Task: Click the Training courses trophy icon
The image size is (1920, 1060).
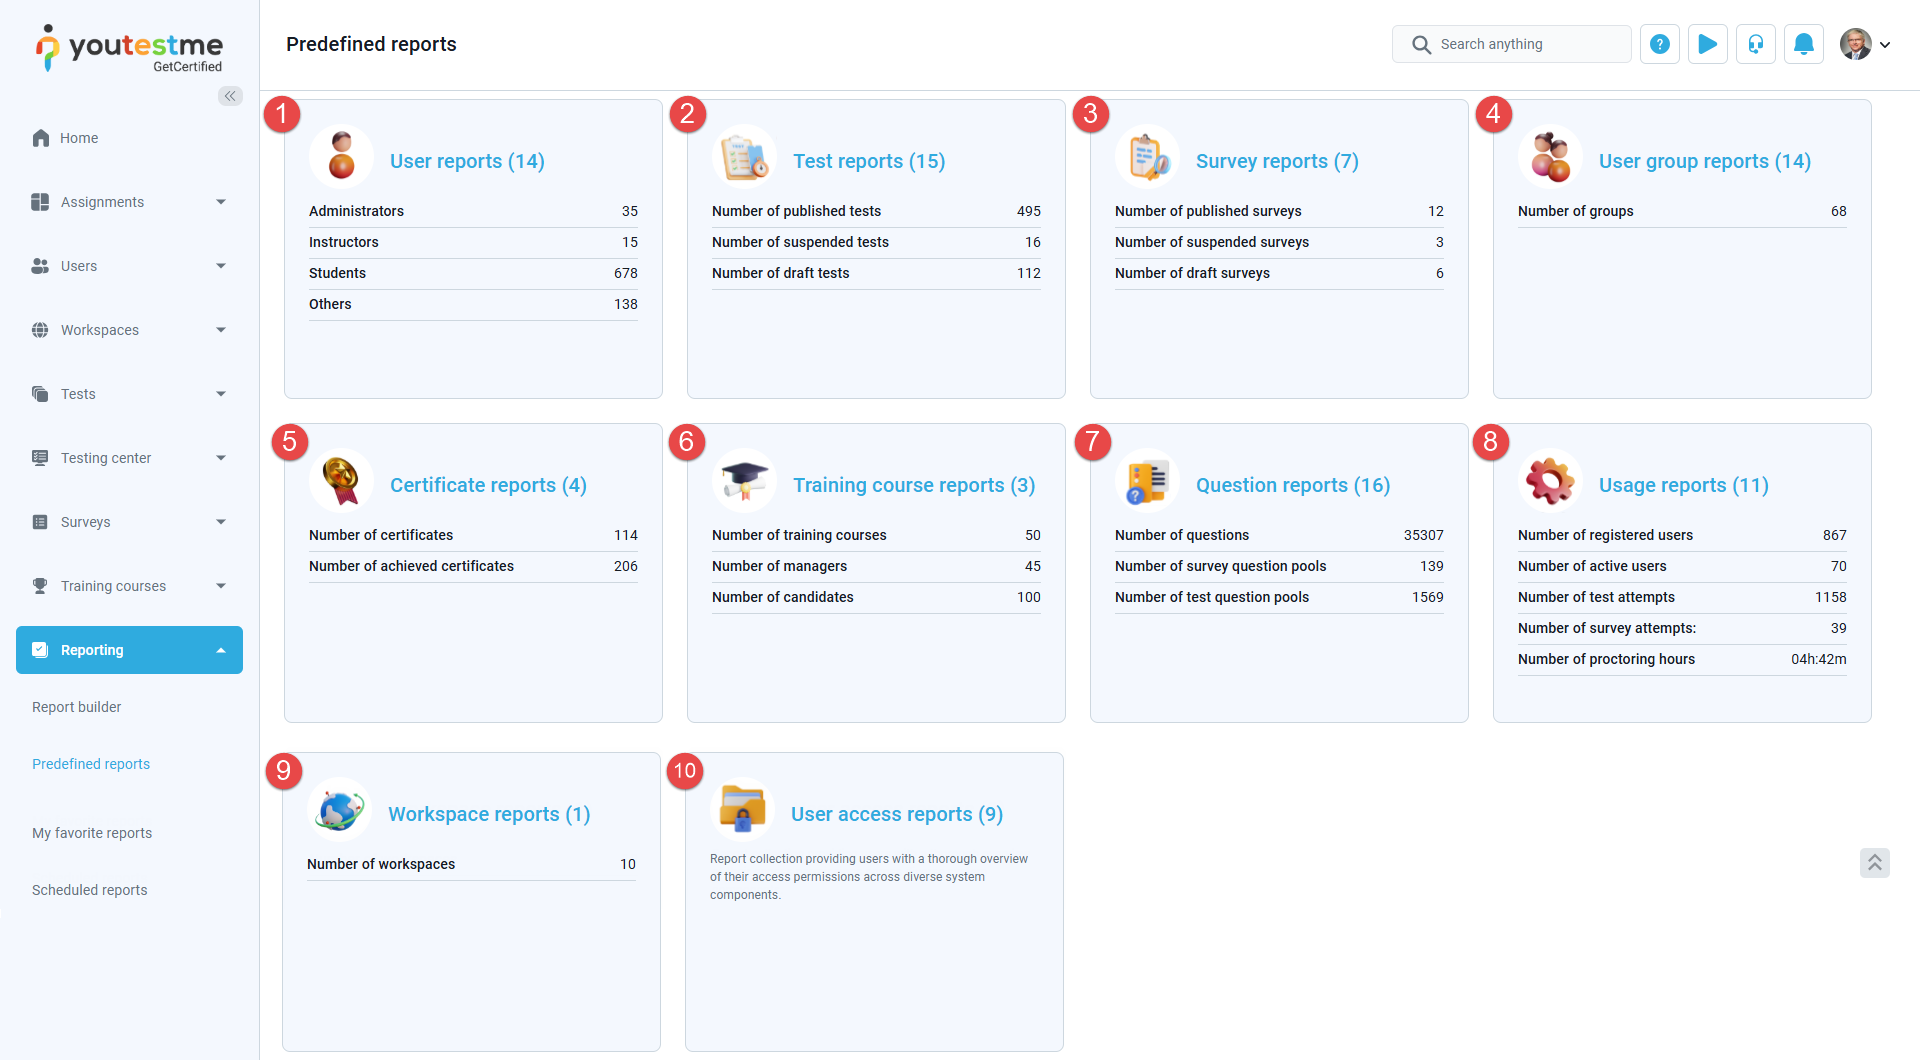Action: 40,586
